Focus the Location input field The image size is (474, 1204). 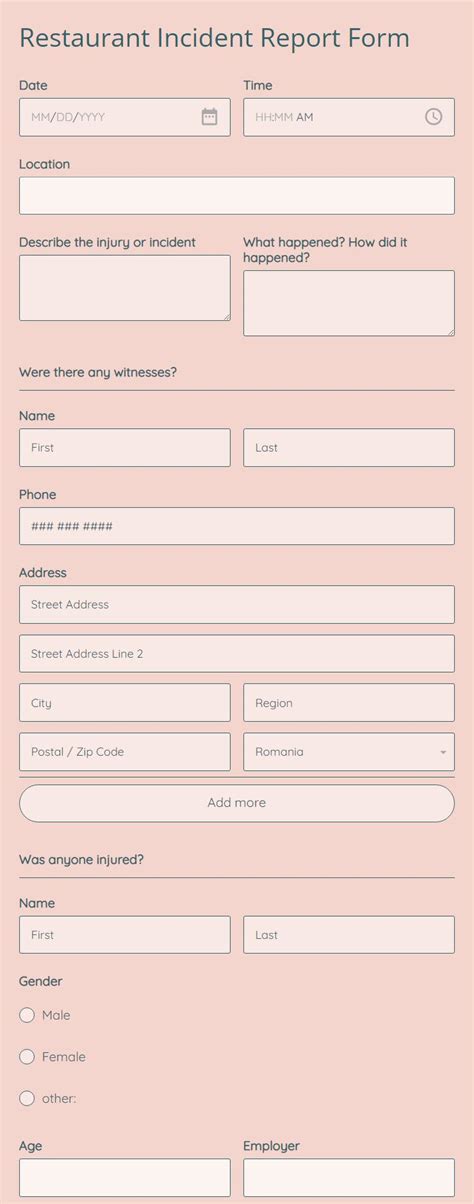click(x=237, y=196)
